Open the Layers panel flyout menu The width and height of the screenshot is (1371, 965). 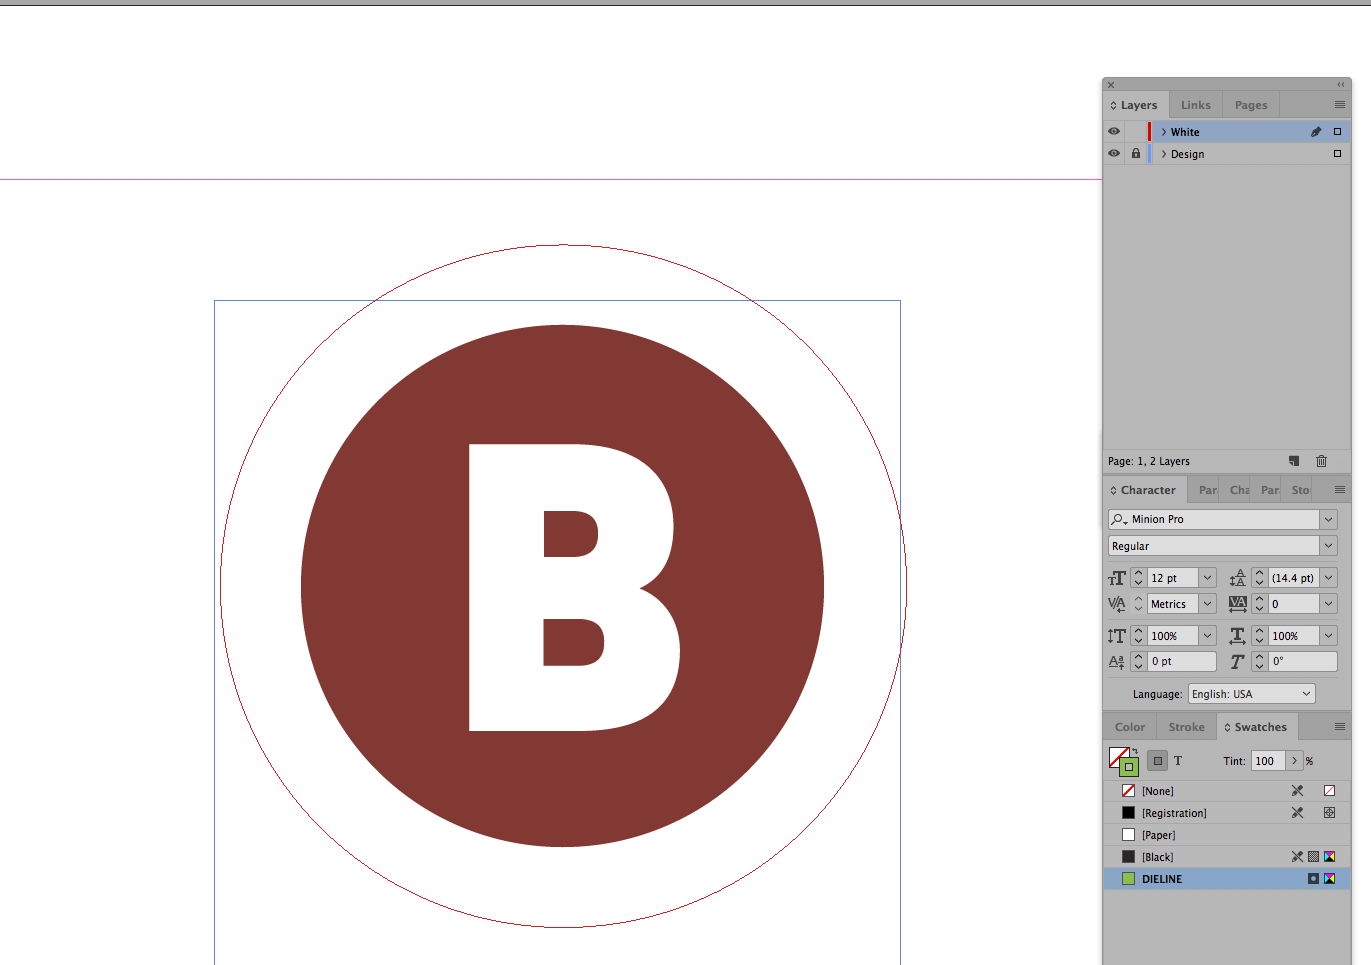coord(1340,105)
